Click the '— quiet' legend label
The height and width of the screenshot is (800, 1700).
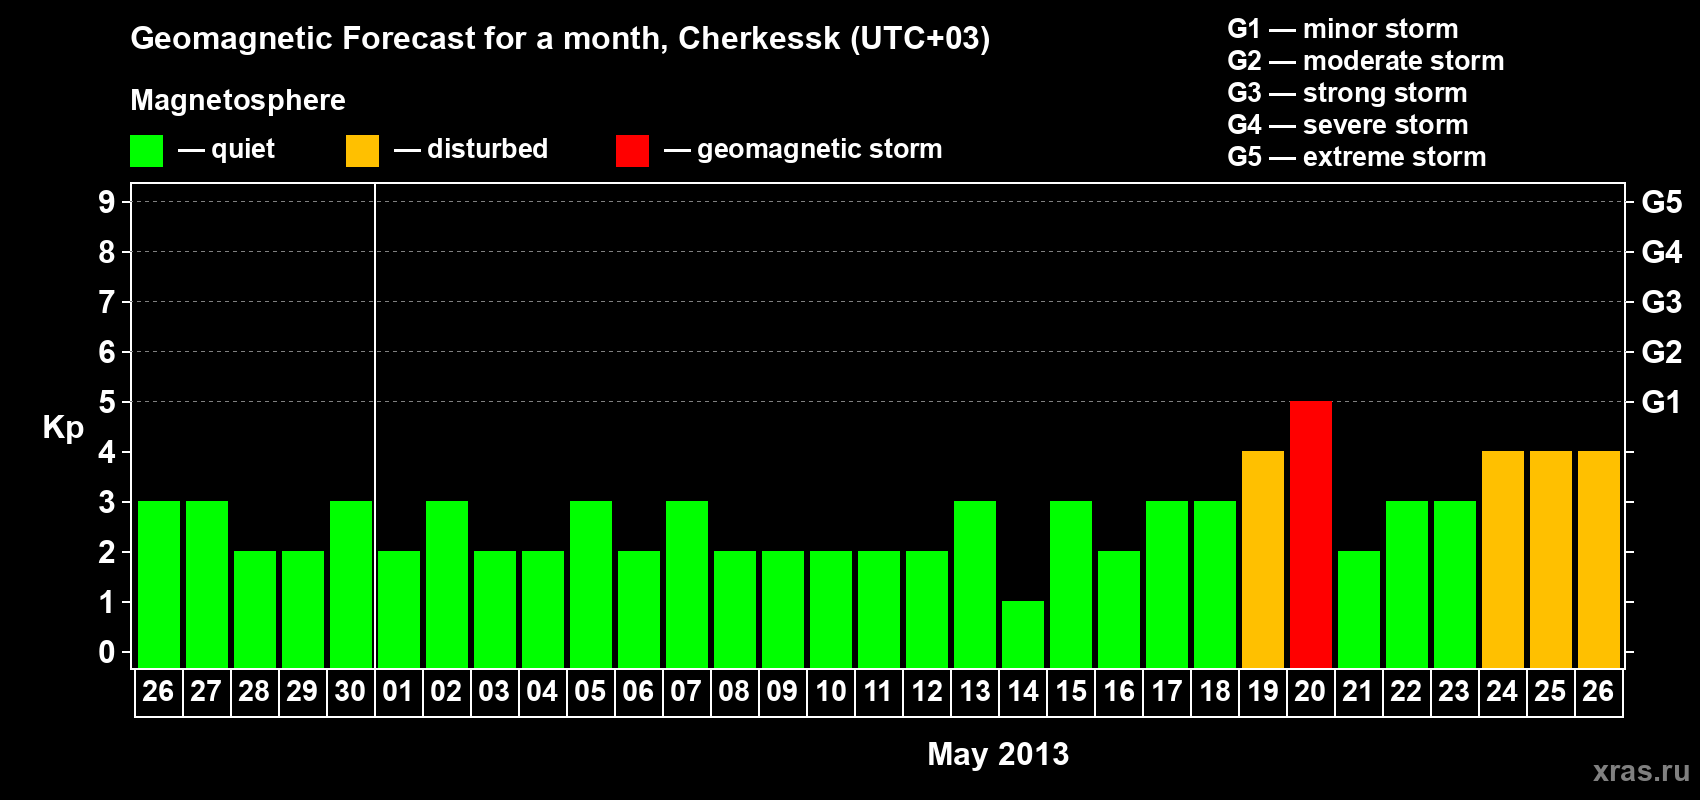tap(226, 149)
